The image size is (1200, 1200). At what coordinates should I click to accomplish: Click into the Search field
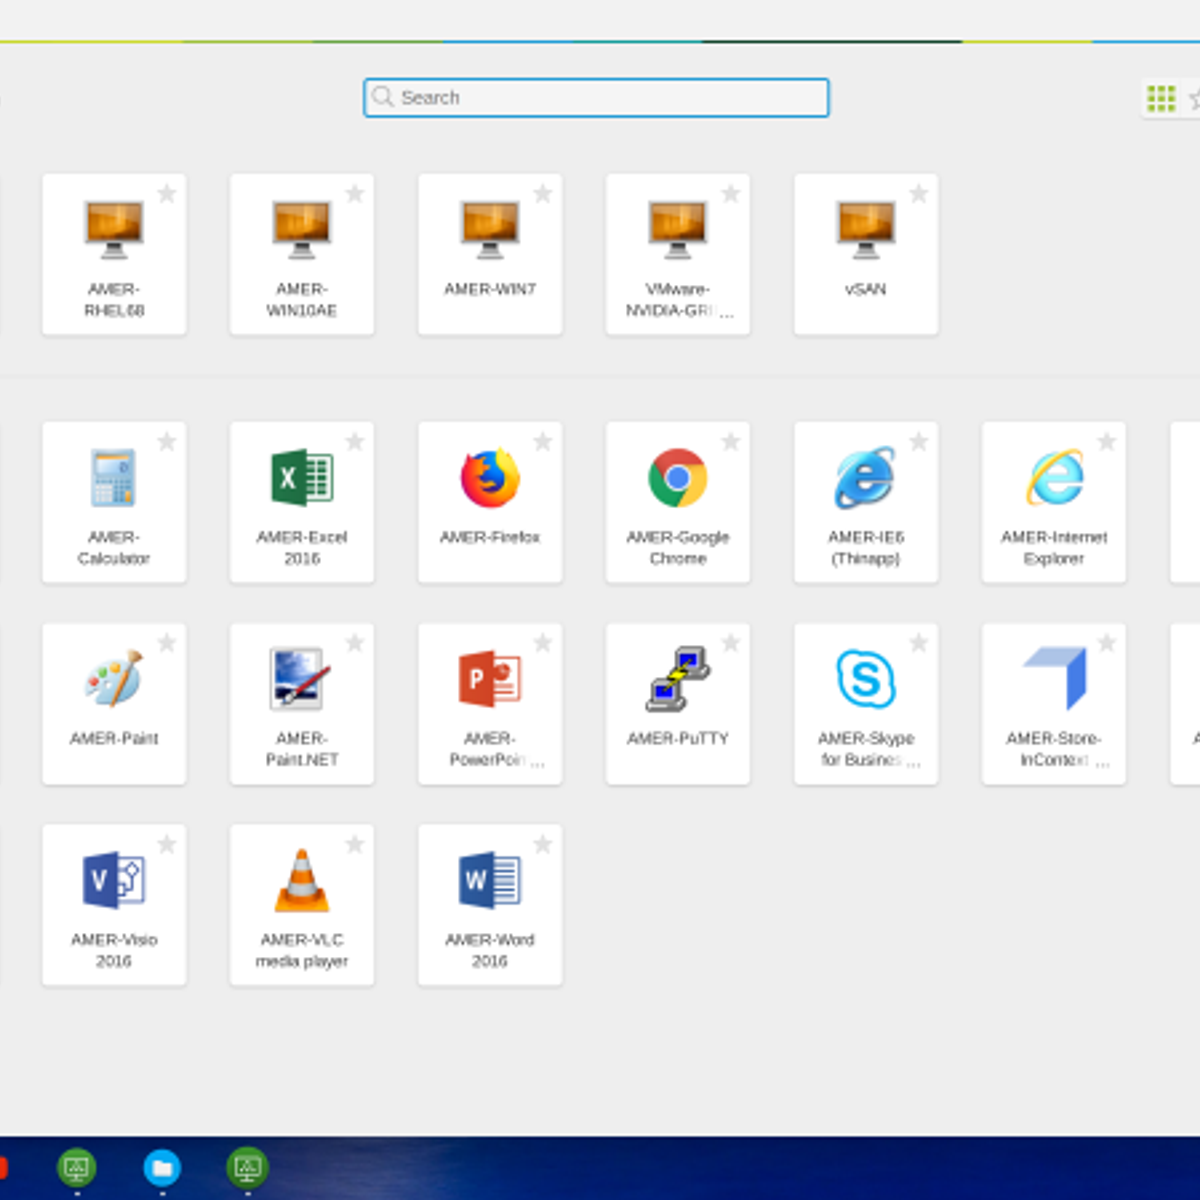pyautogui.click(x=596, y=98)
